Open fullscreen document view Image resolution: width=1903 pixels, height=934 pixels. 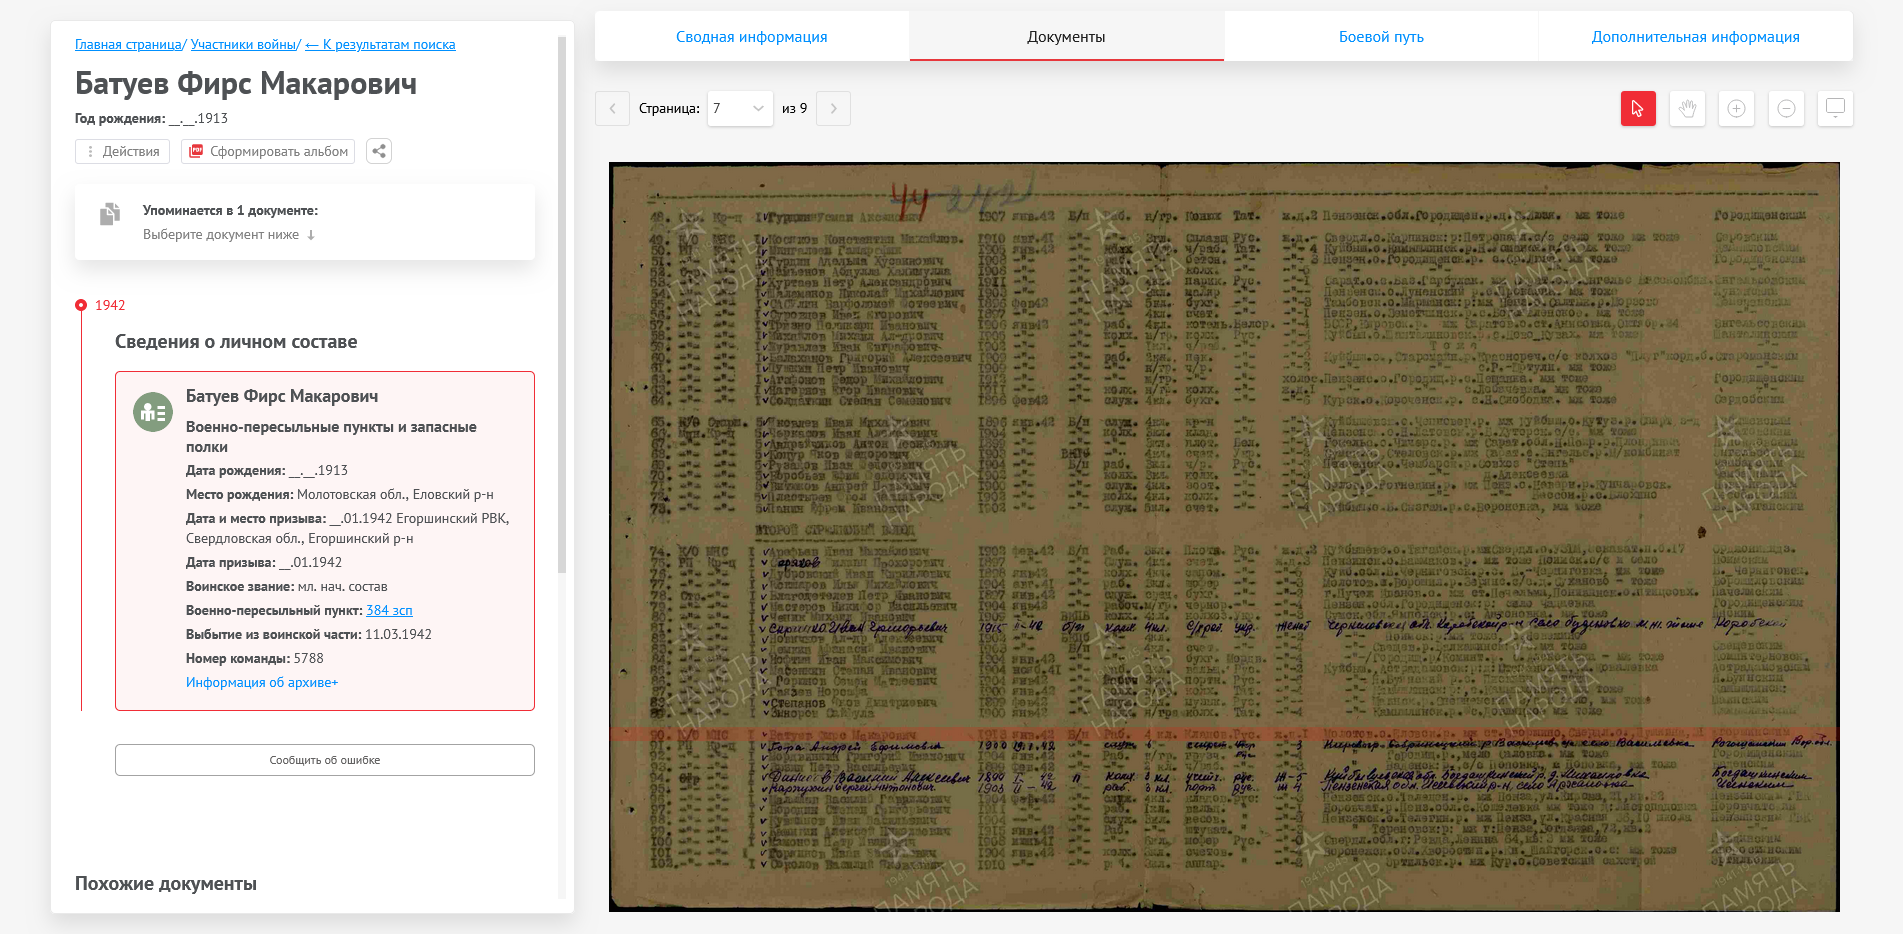click(1835, 108)
